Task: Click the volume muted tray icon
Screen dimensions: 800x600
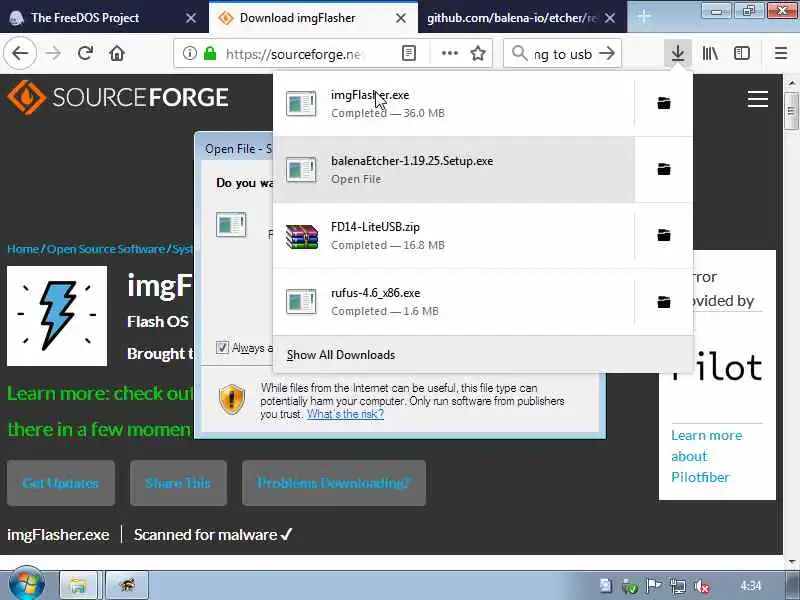Action: [702, 586]
